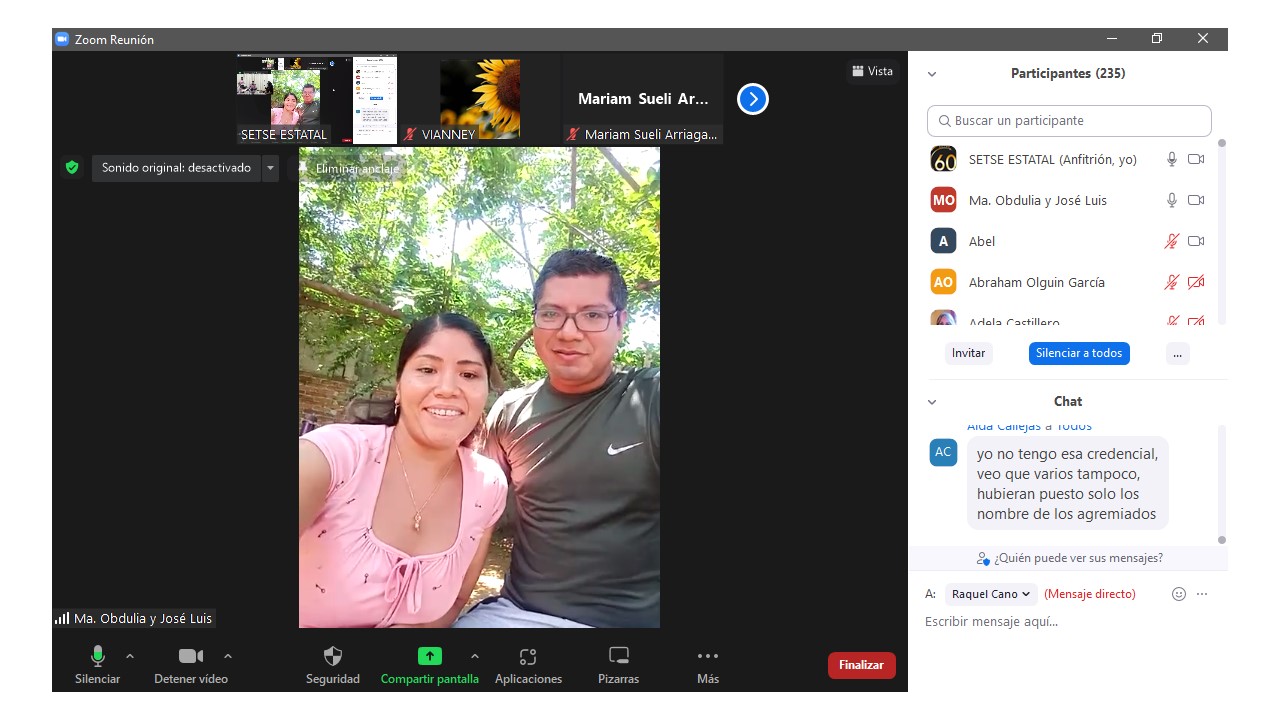1280x720 pixels.
Task: Click the AC avatar in chat
Action: (x=943, y=452)
